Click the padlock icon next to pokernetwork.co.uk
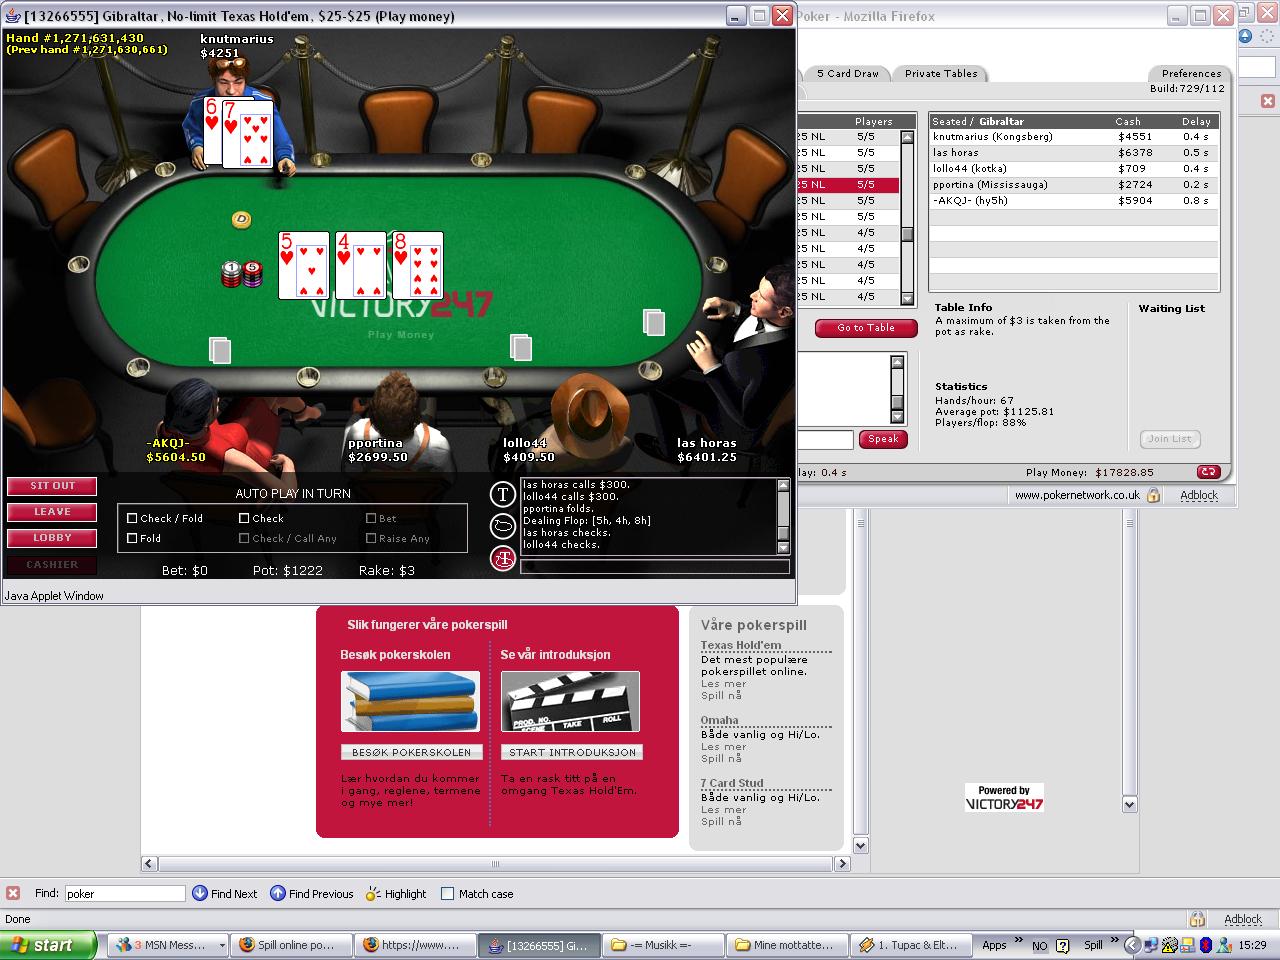This screenshot has width=1280, height=960. pos(1154,495)
